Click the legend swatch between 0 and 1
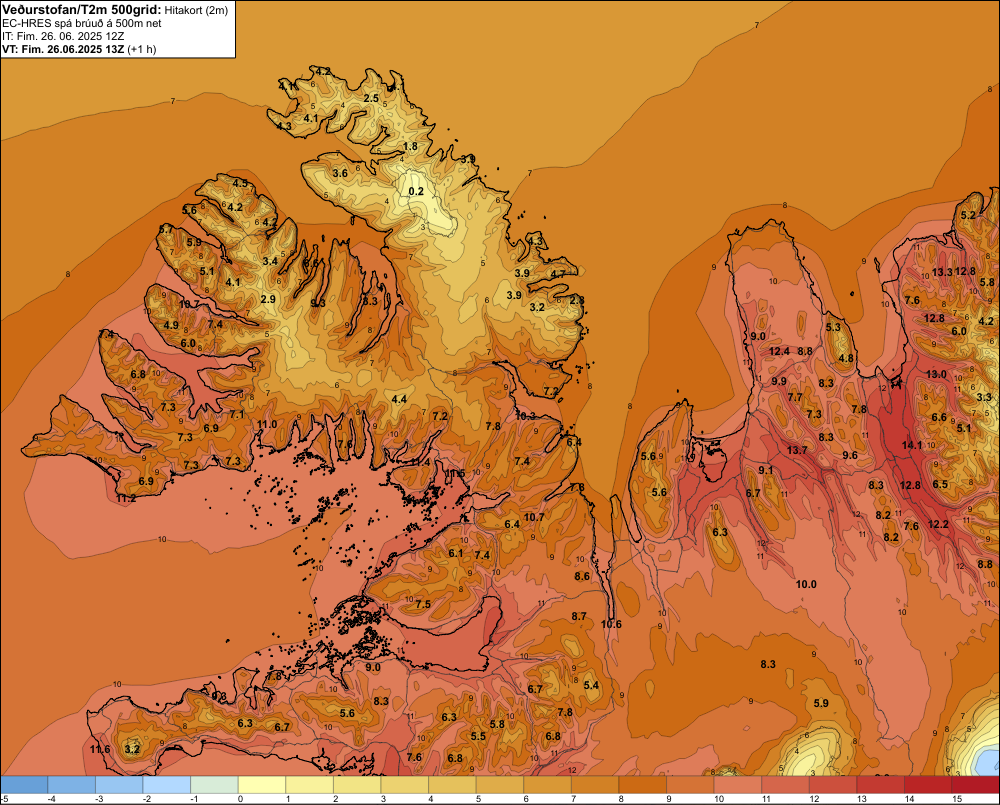The image size is (1000, 805). point(261,785)
